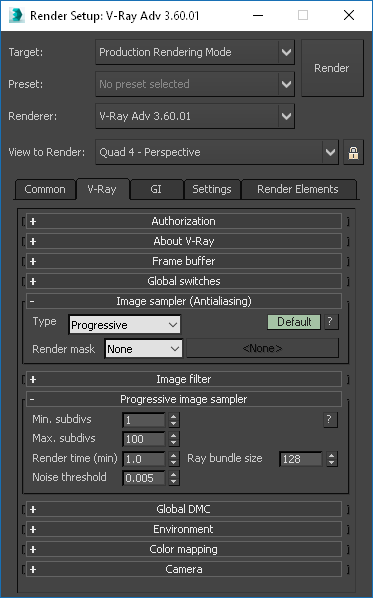
Task: Click the Render time spinner arrows
Action: tap(174, 459)
